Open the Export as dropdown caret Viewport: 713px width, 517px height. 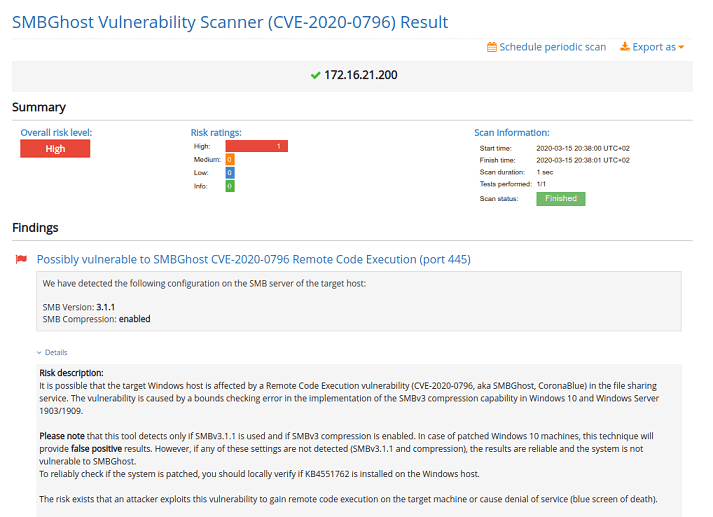pos(681,48)
